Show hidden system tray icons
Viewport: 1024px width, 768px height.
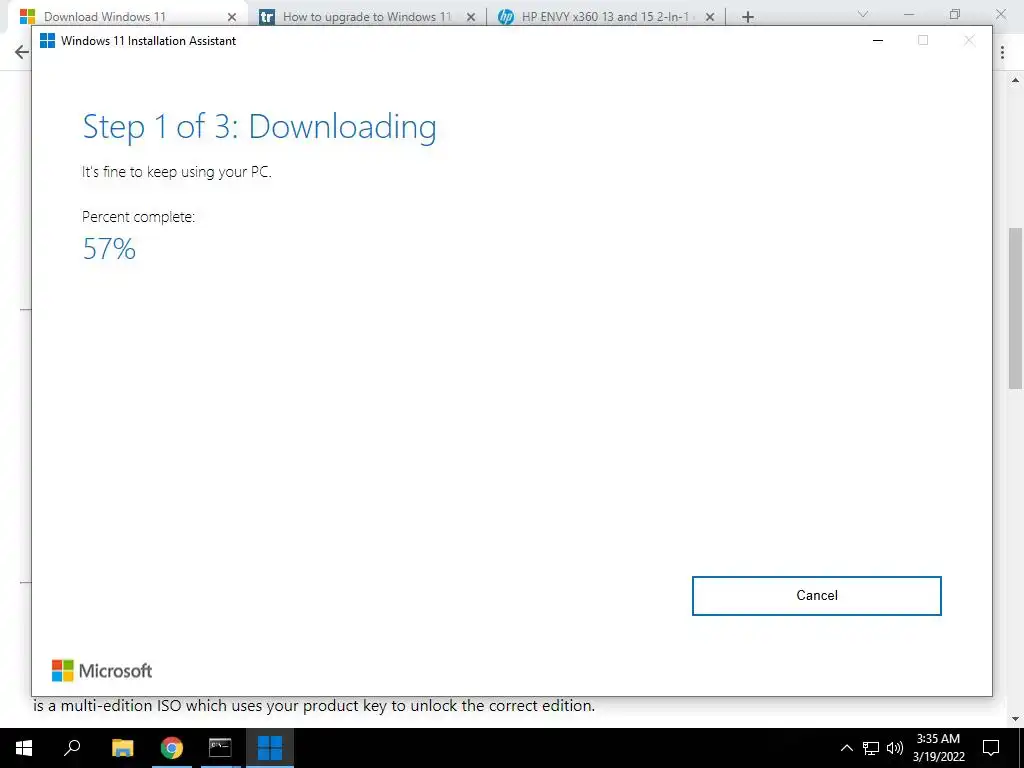coord(846,748)
